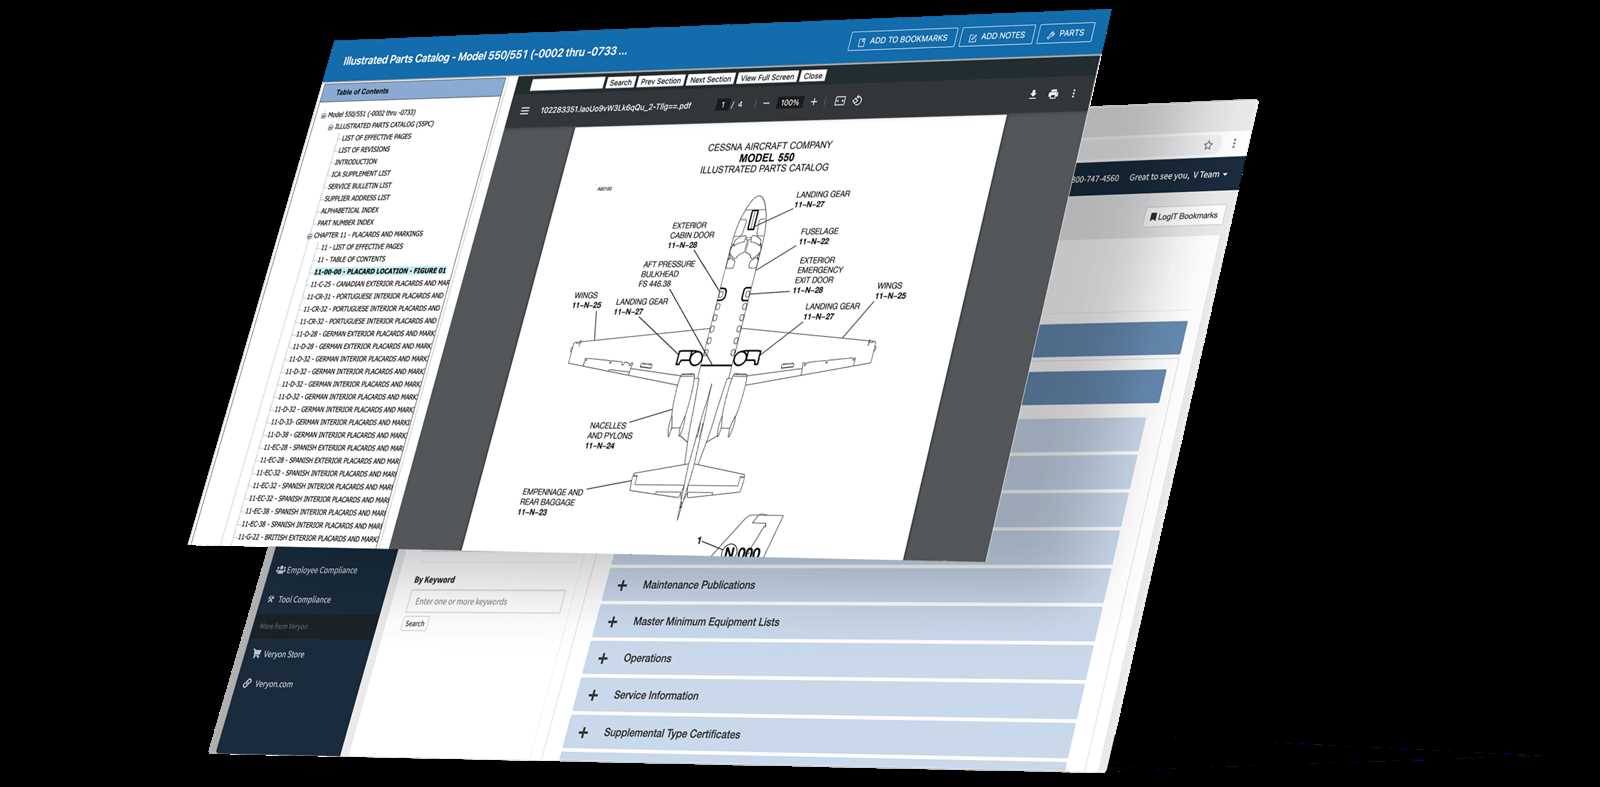Focus the catalog search input field
1600x787 pixels.
[567, 83]
